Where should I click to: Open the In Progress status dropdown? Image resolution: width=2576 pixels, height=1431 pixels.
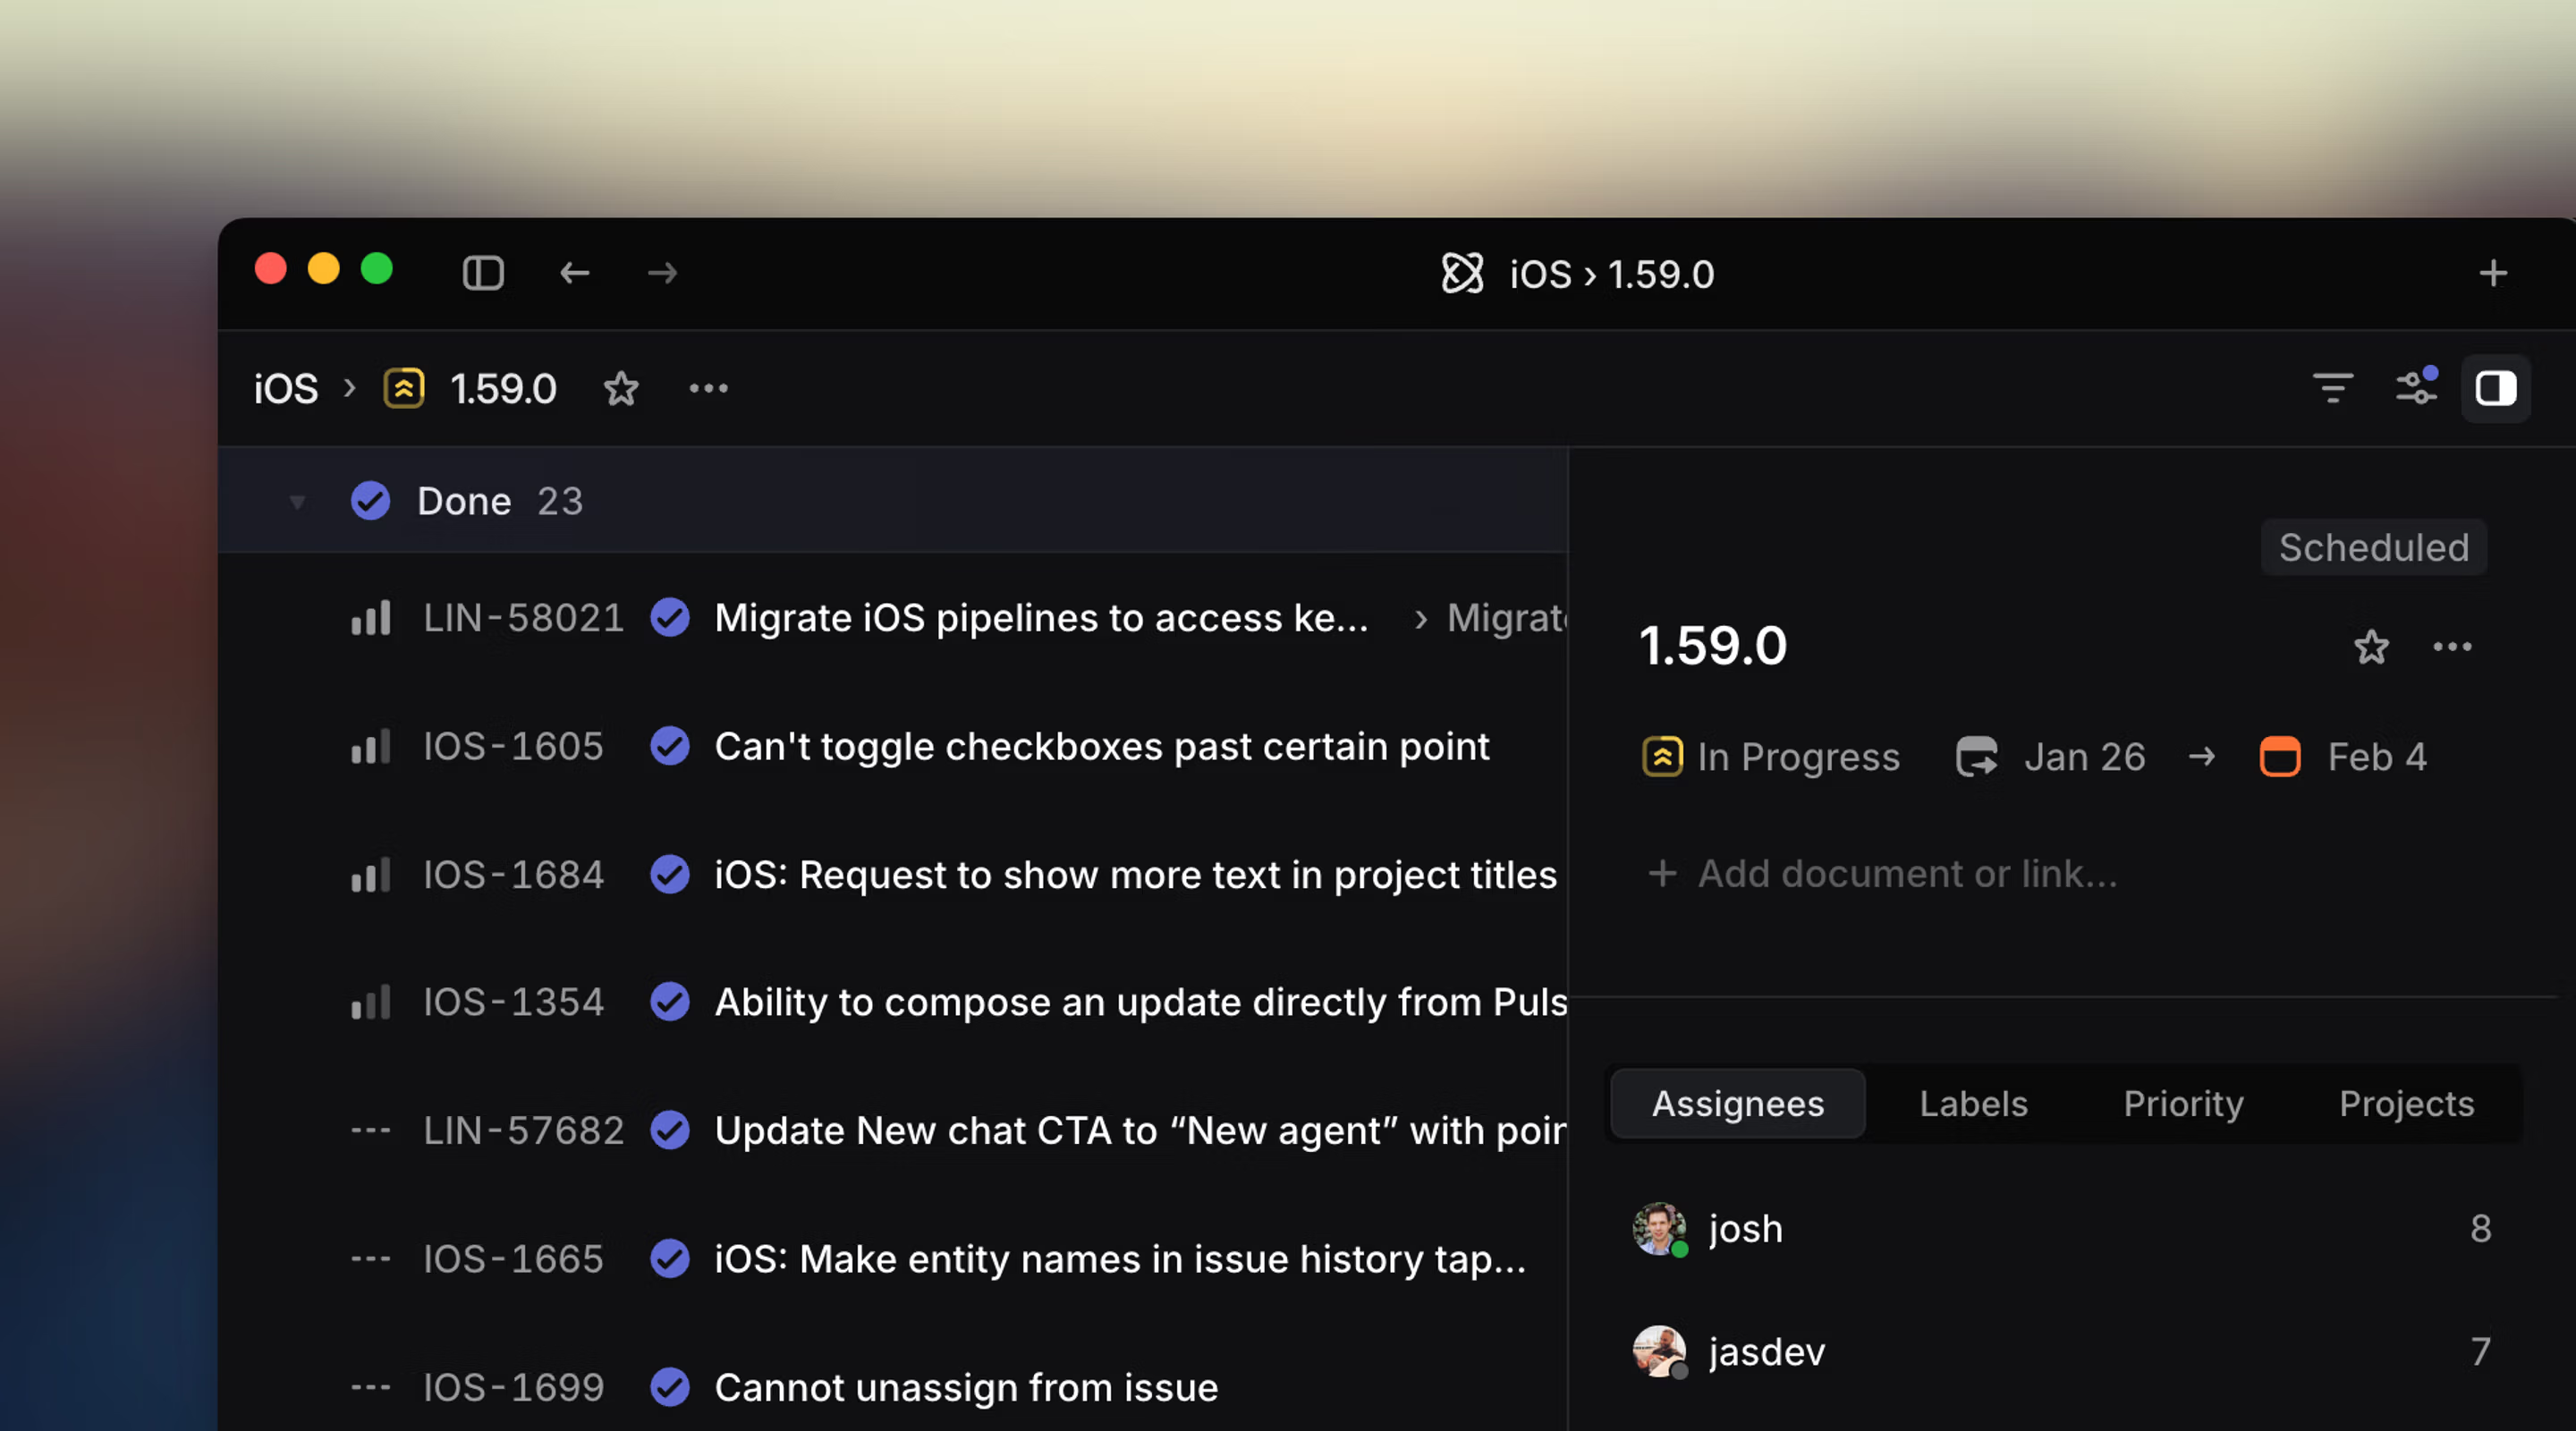point(1772,757)
